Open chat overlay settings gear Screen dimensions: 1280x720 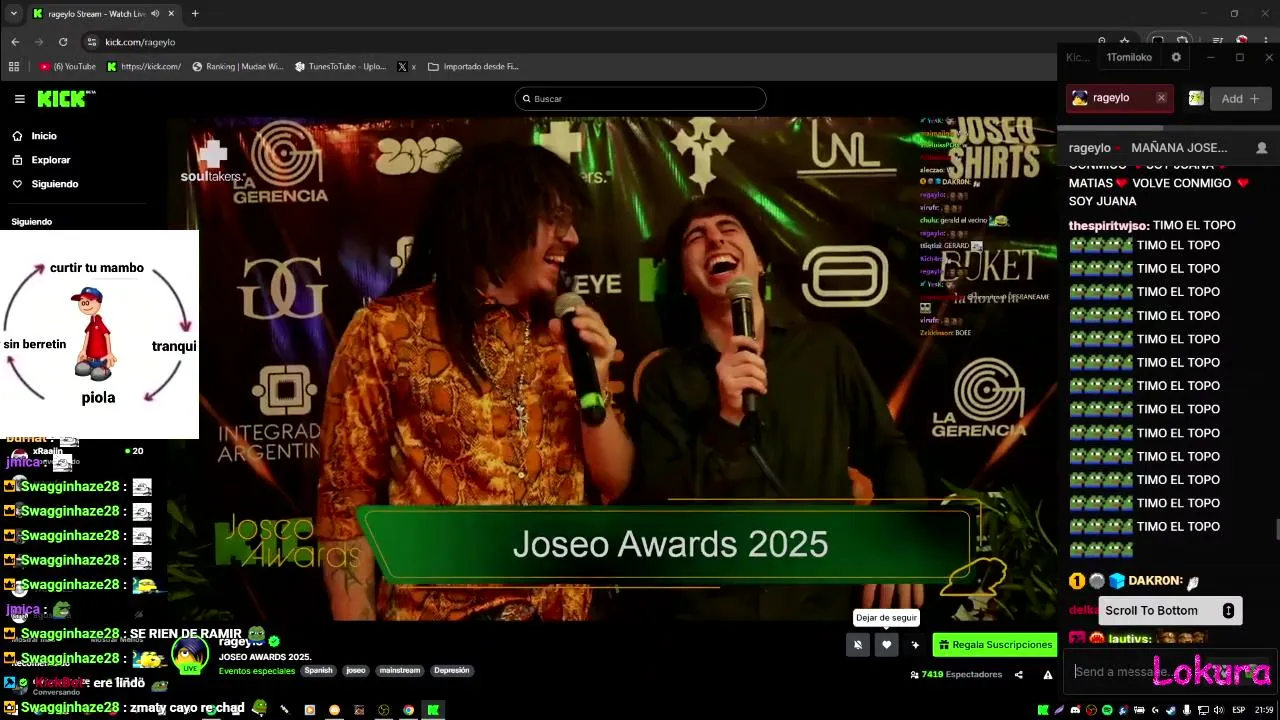[1176, 57]
